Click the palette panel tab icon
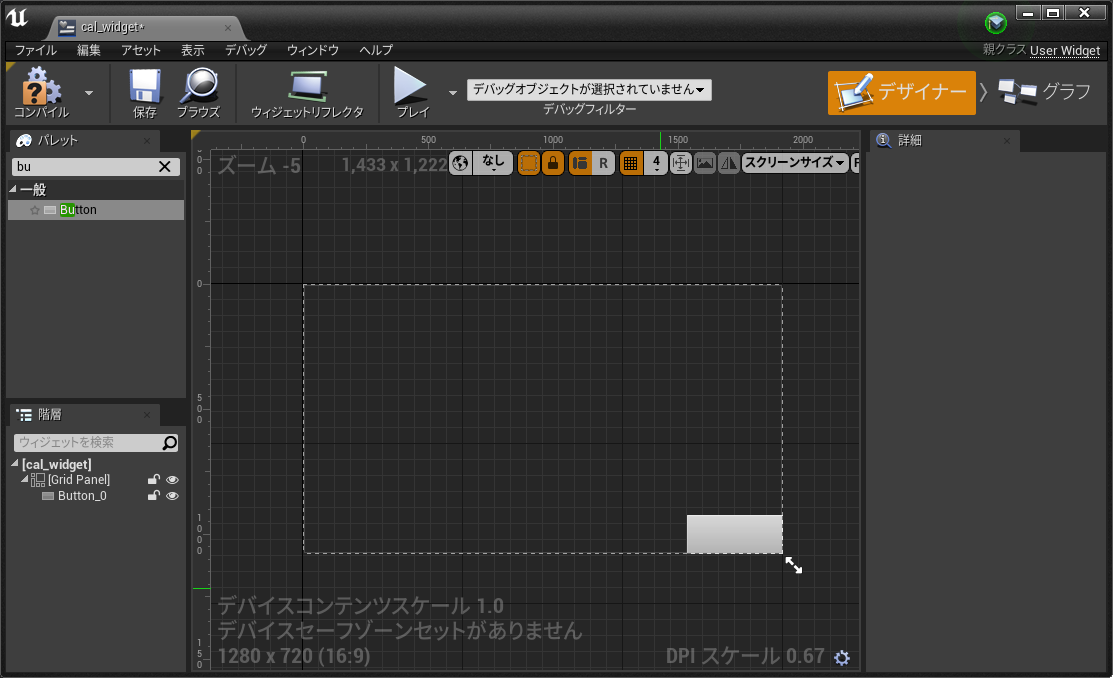The height and width of the screenshot is (678, 1113). [x=24, y=140]
